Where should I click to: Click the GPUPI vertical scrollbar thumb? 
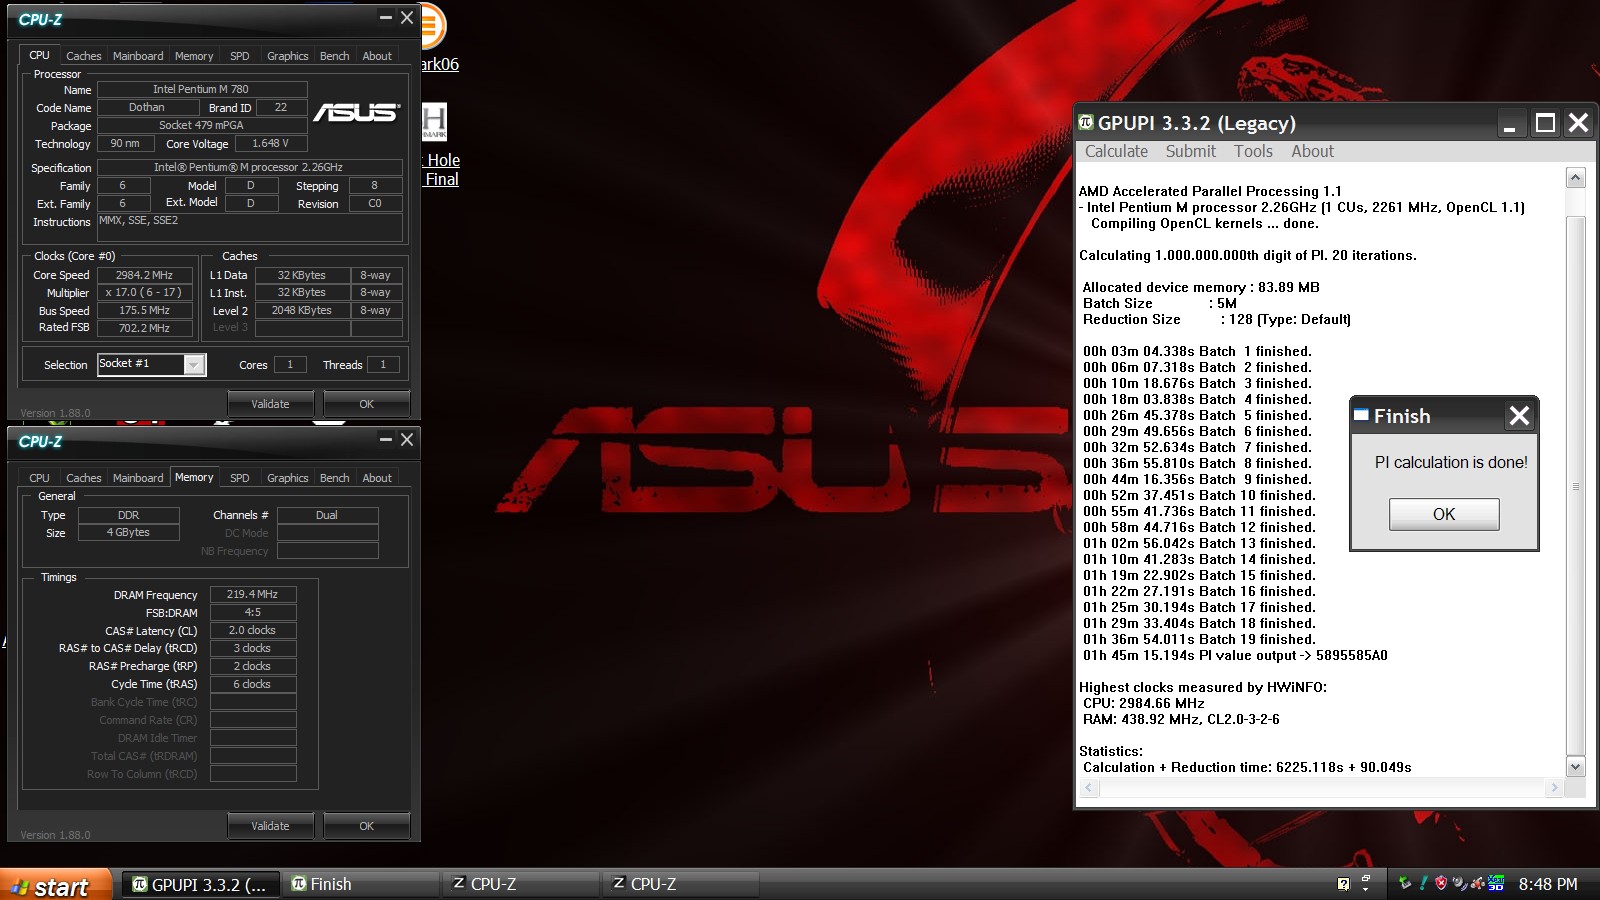pyautogui.click(x=1576, y=486)
